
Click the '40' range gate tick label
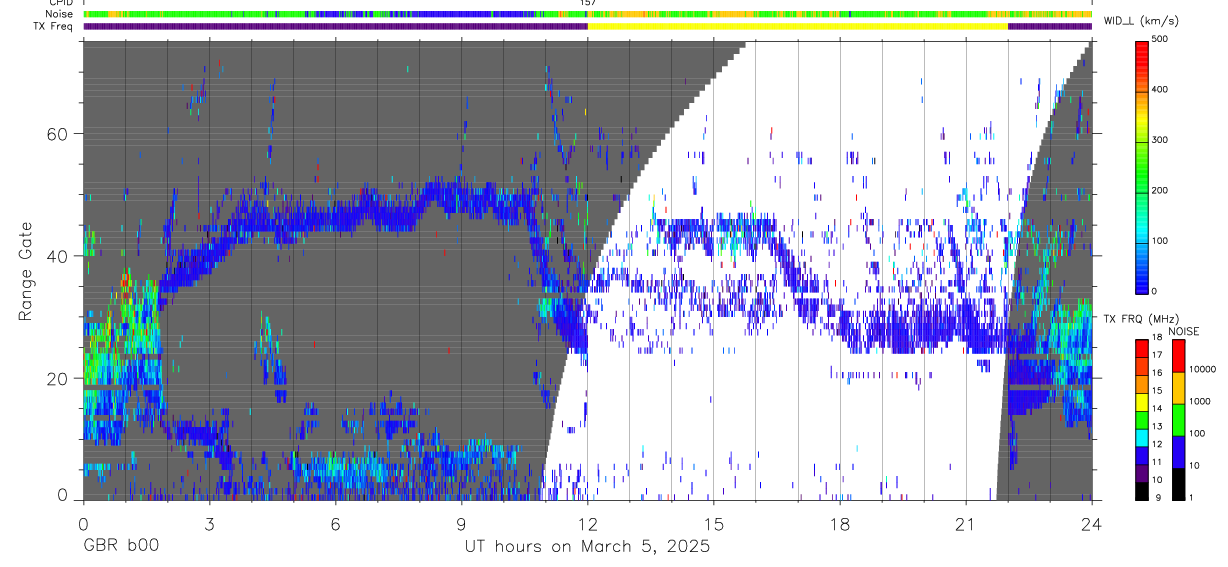58,256
